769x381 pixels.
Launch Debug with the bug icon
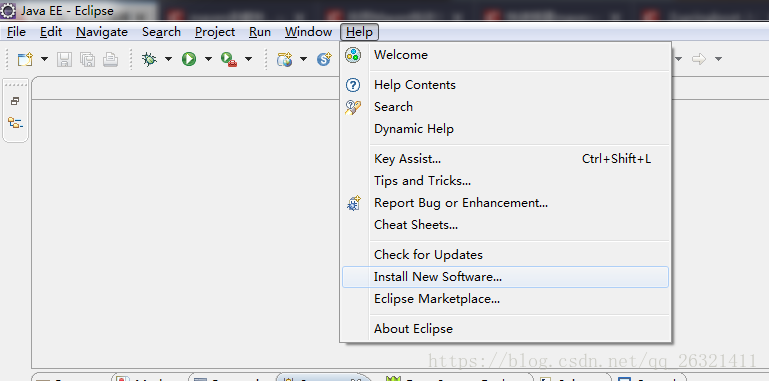coord(149,59)
